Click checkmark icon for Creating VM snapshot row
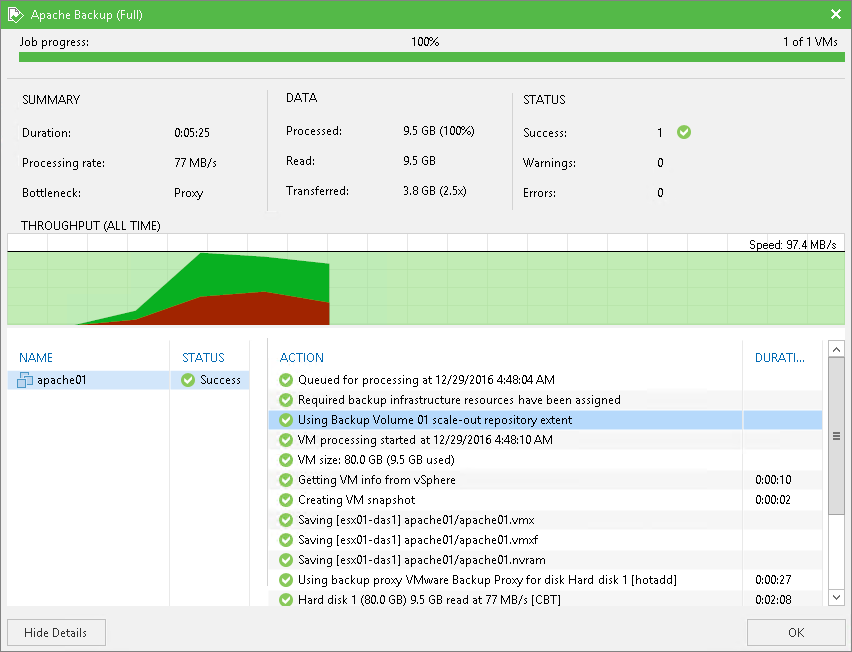The width and height of the screenshot is (852, 652). (x=286, y=500)
